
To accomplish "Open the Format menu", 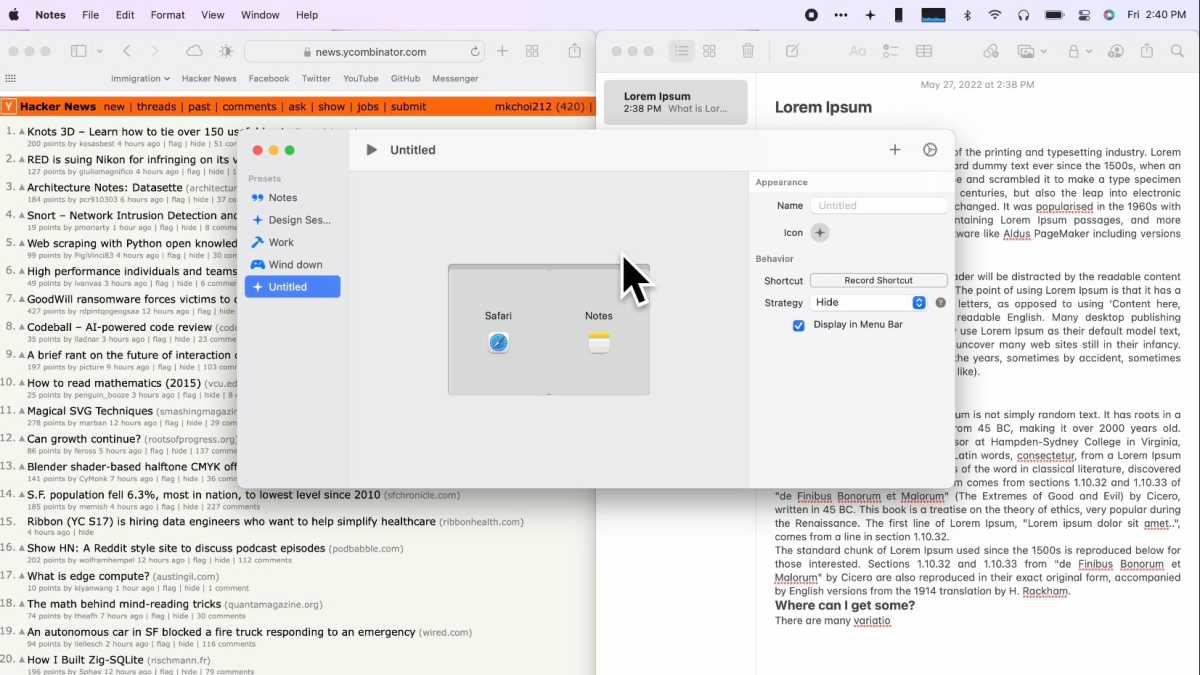I will [168, 15].
